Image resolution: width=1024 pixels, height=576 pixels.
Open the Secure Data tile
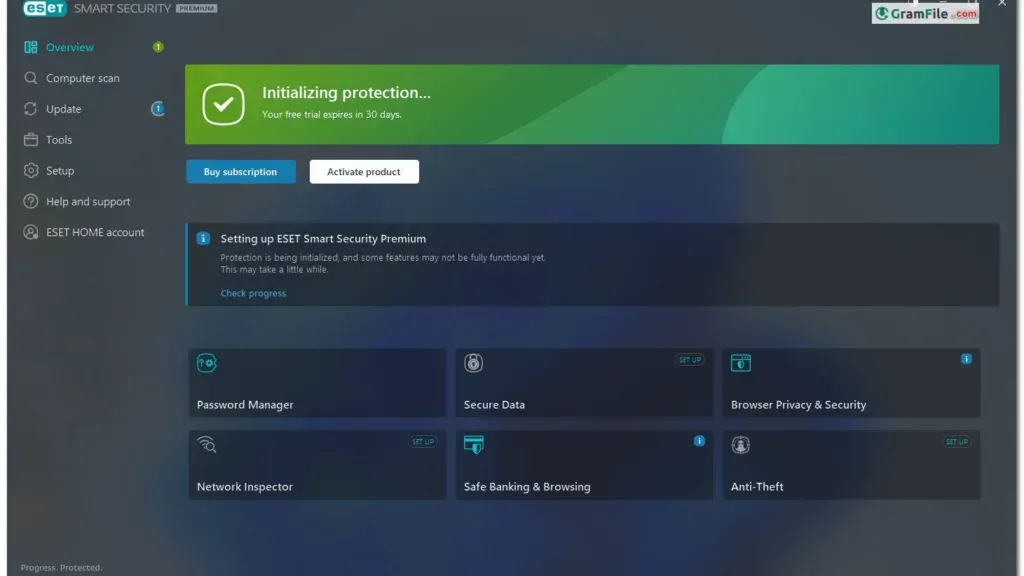pos(584,383)
